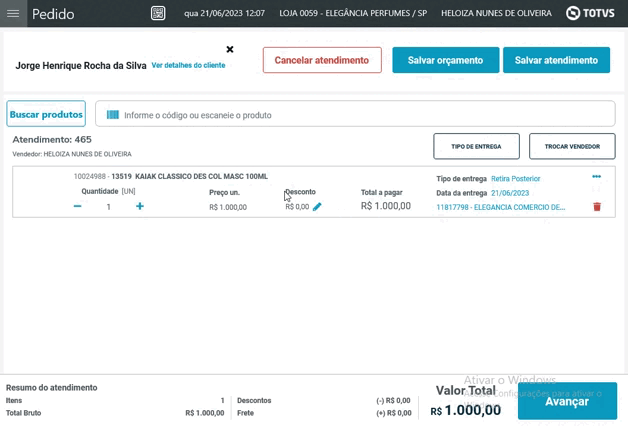Increase item quantity with the plus icon
This screenshot has height=428, width=628.
[x=140, y=207]
